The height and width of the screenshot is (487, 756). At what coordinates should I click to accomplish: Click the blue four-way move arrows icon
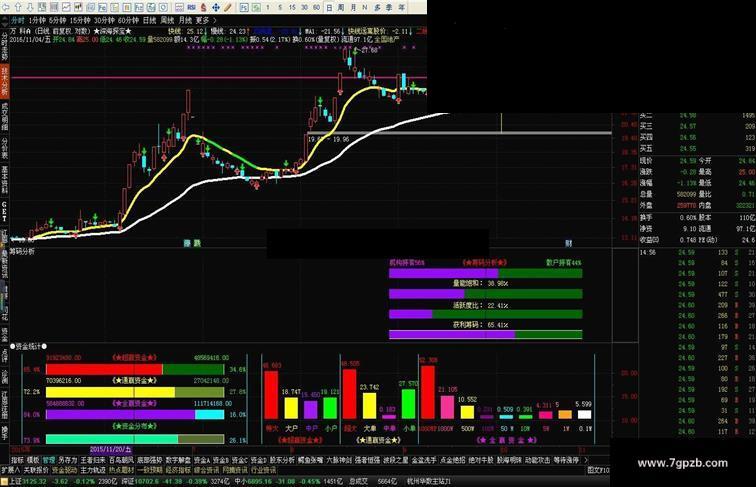point(216,8)
